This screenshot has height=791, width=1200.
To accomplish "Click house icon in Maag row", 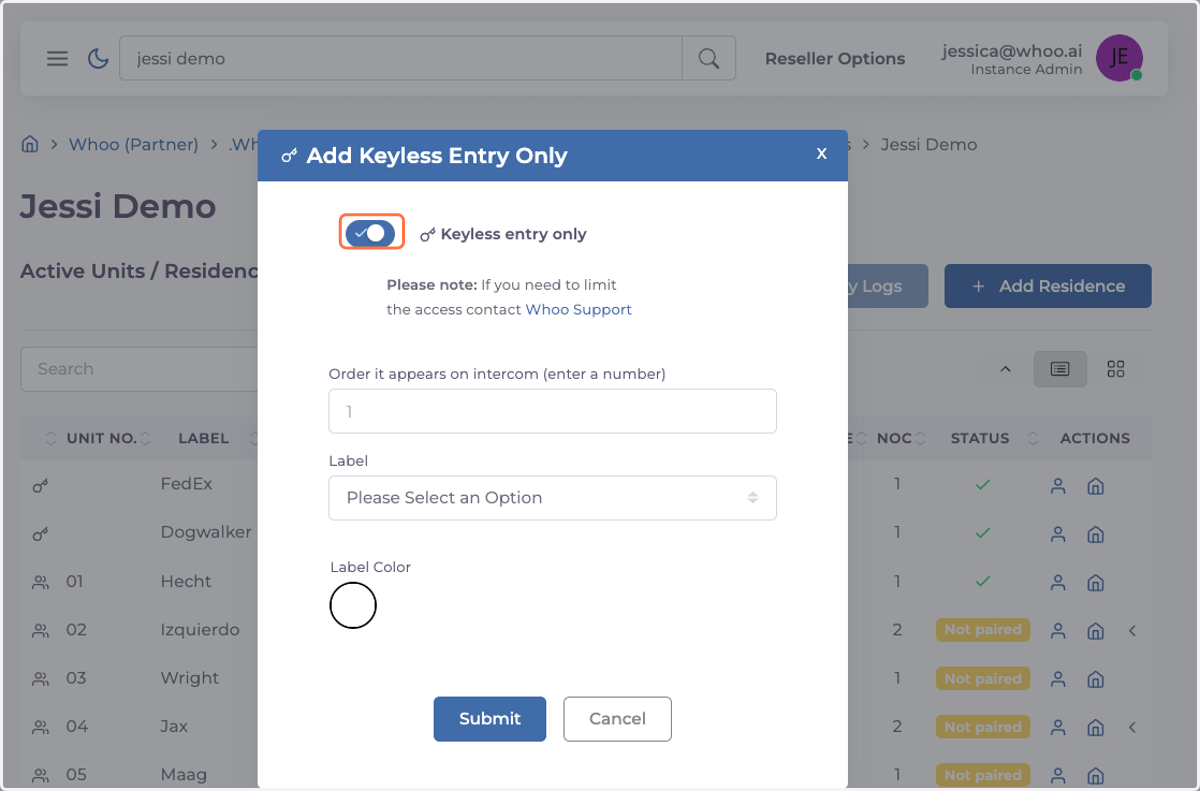I will tap(1095, 775).
